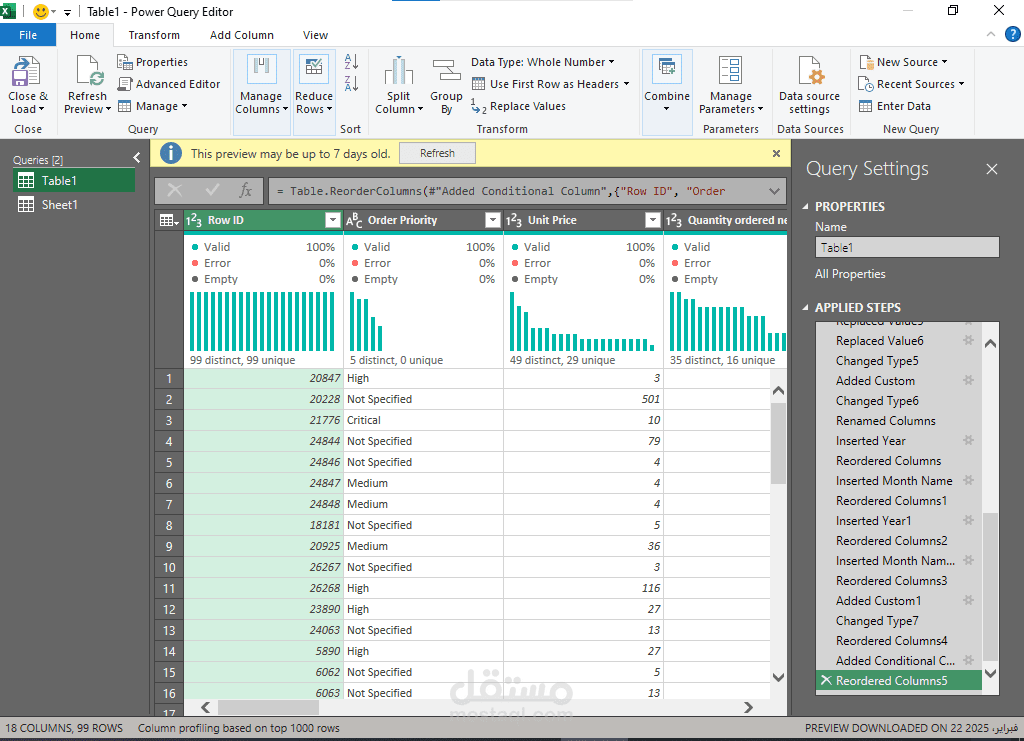Open the All Properties link
The width and height of the screenshot is (1024, 741).
pos(850,274)
